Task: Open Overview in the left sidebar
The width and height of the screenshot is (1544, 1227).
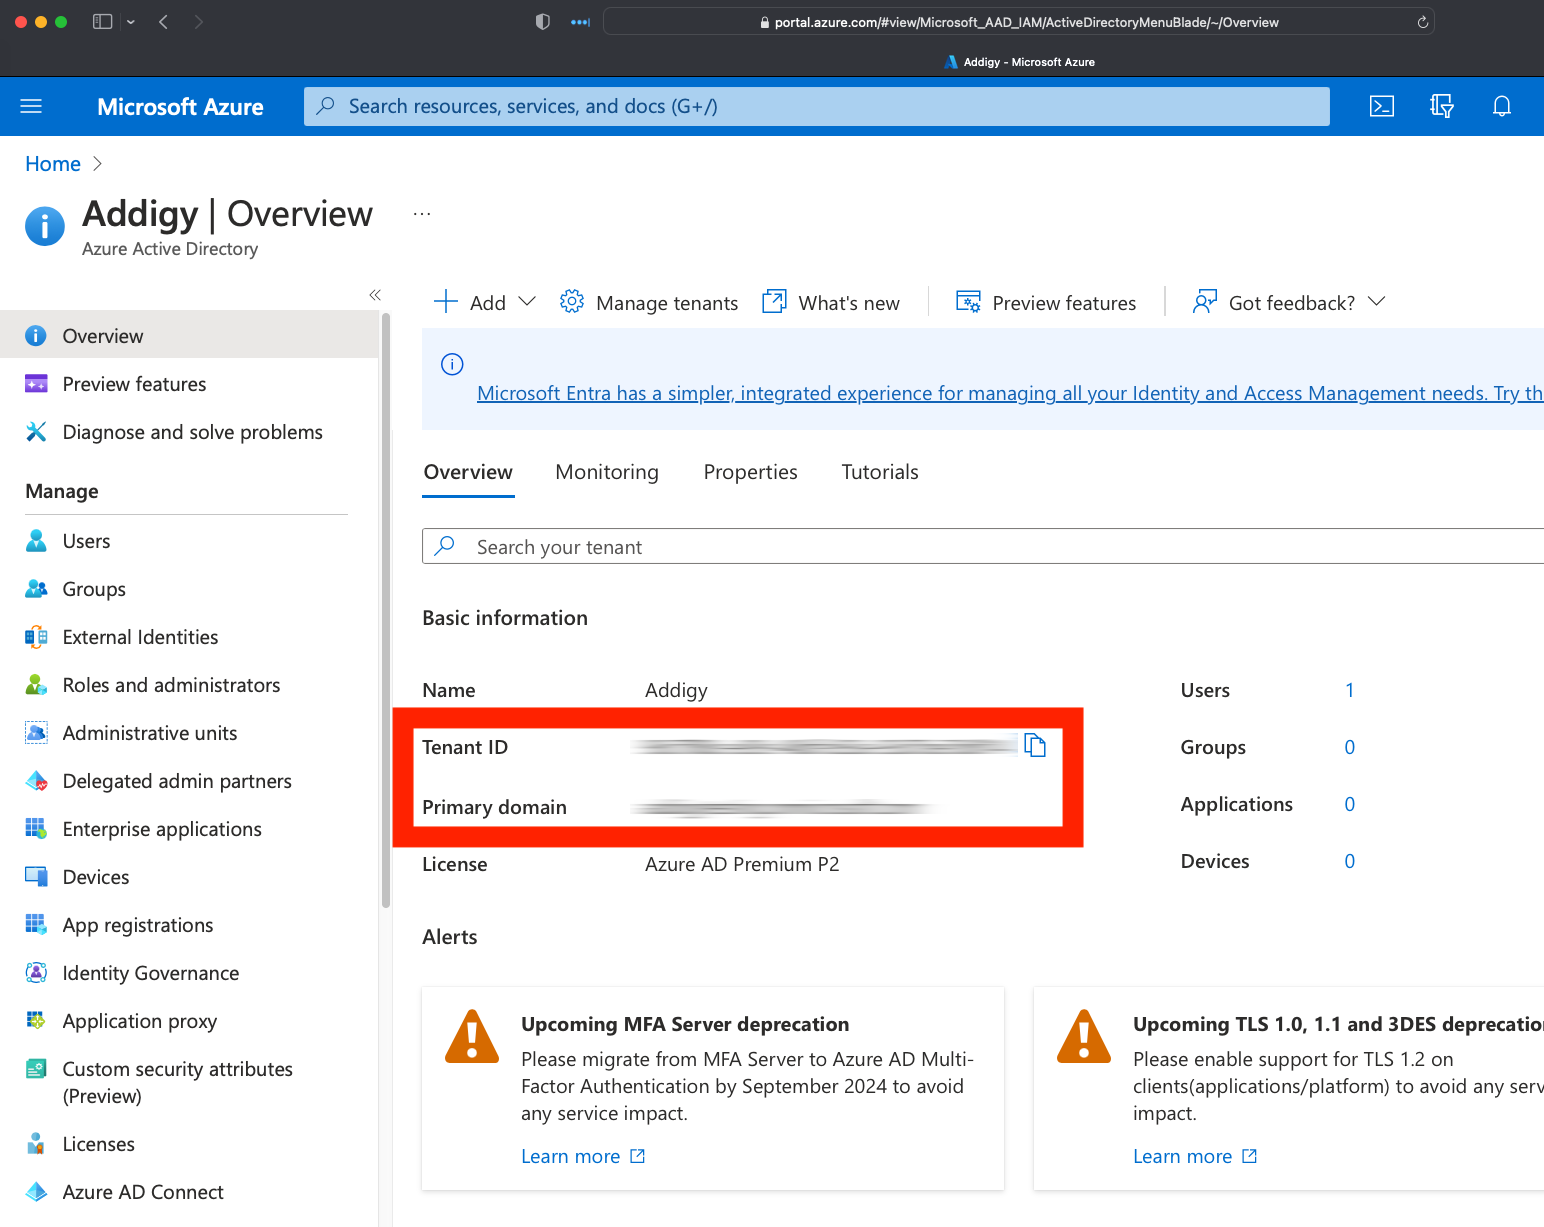Action: pos(189,336)
